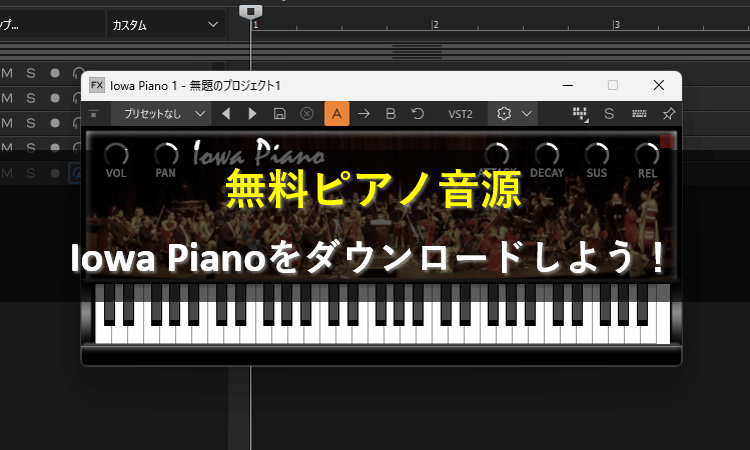The image size is (750, 450).
Task: Save the current preset with disk icon
Action: [280, 114]
